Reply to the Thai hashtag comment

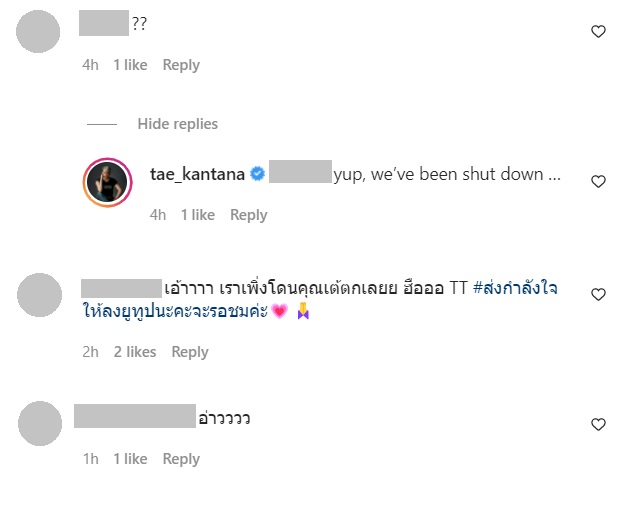coord(189,352)
